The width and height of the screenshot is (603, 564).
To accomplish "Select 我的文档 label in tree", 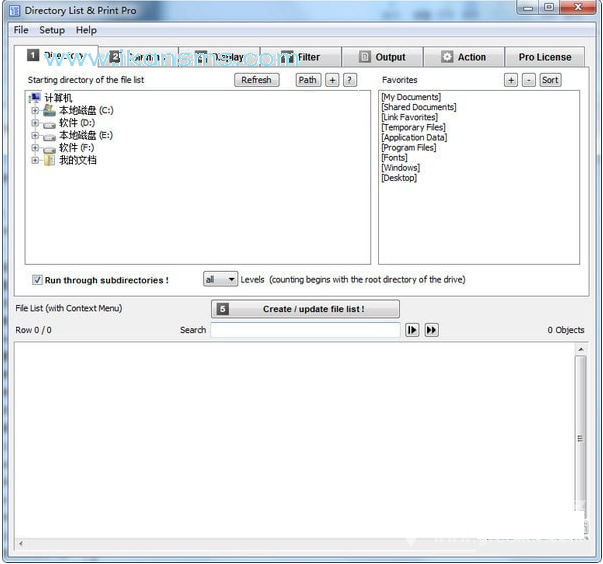I will click(x=78, y=160).
